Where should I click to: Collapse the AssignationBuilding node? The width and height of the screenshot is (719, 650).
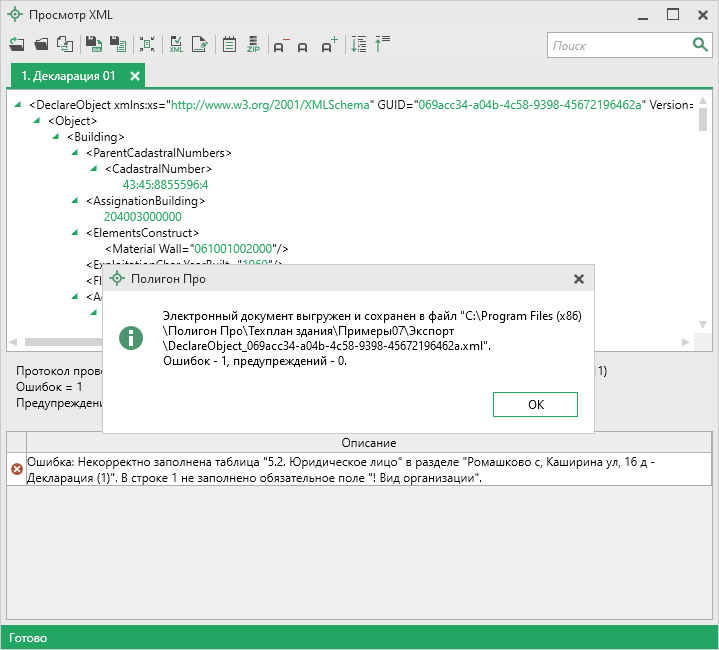point(77,200)
